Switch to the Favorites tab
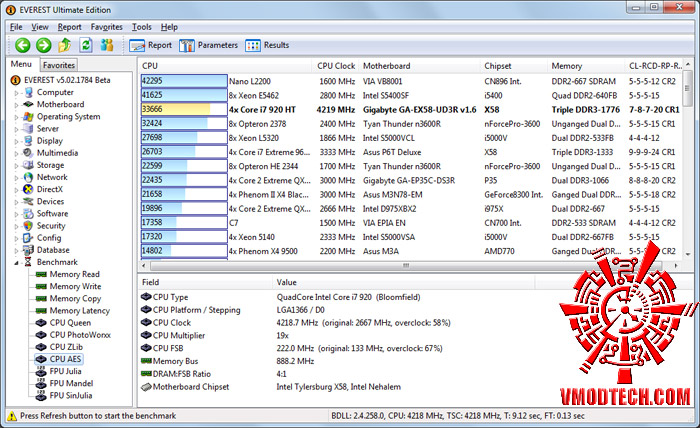This screenshot has height=428, width=700. (x=59, y=65)
